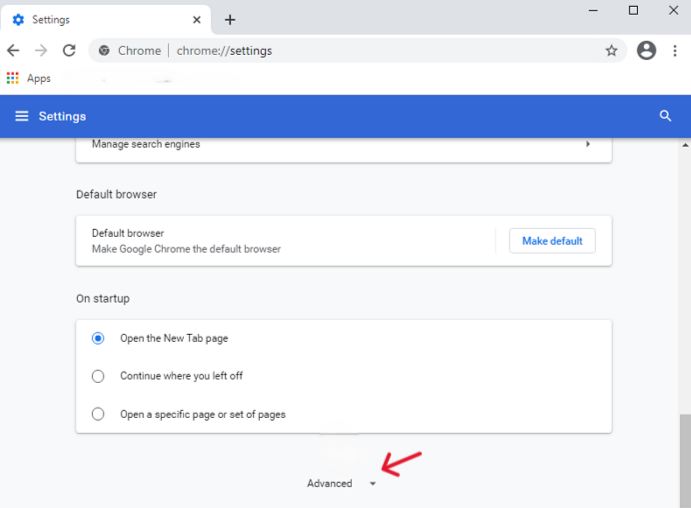The width and height of the screenshot is (691, 508).
Task: Select Open the New Tab page option
Action: click(98, 338)
